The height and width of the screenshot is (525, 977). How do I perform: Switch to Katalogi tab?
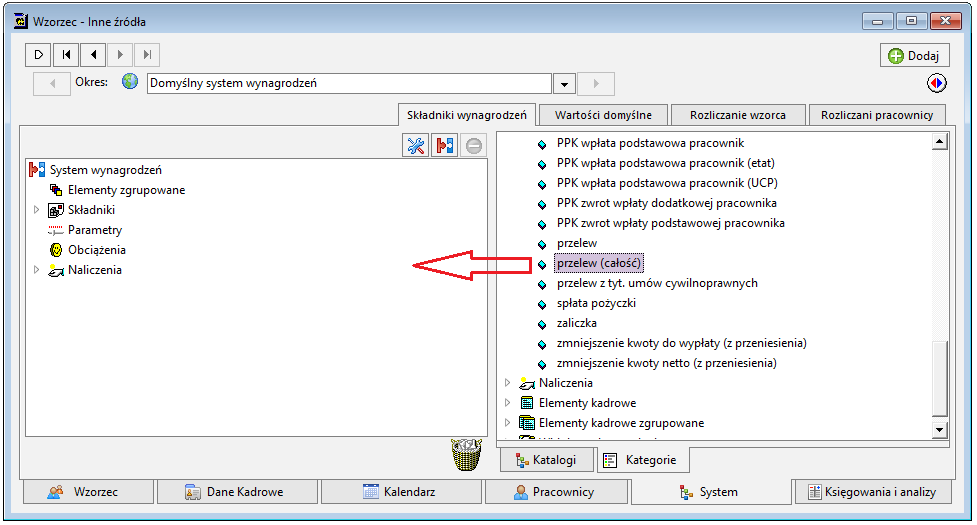546,460
